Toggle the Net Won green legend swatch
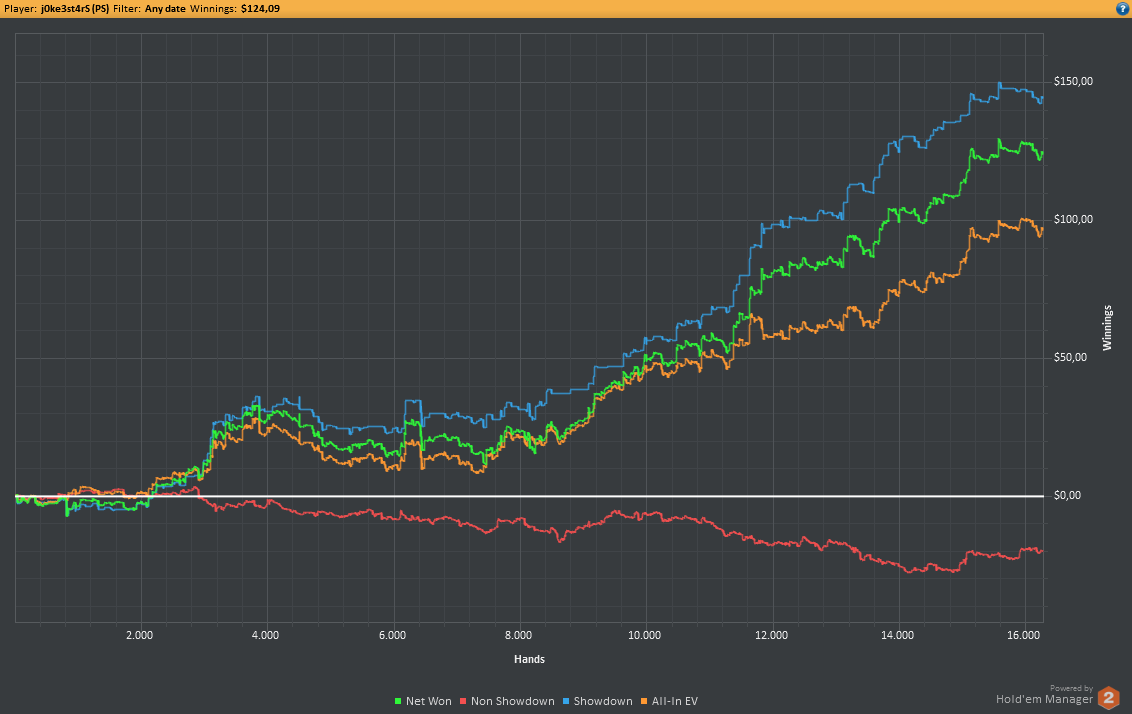The image size is (1132, 714). (398, 701)
